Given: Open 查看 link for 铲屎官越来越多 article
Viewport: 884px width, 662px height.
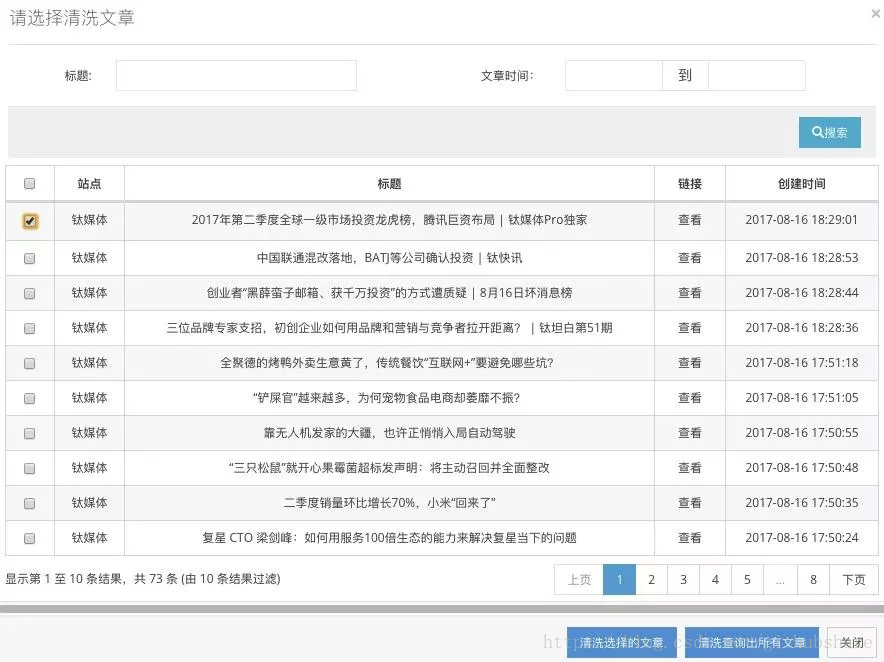Looking at the screenshot, I should [x=689, y=398].
